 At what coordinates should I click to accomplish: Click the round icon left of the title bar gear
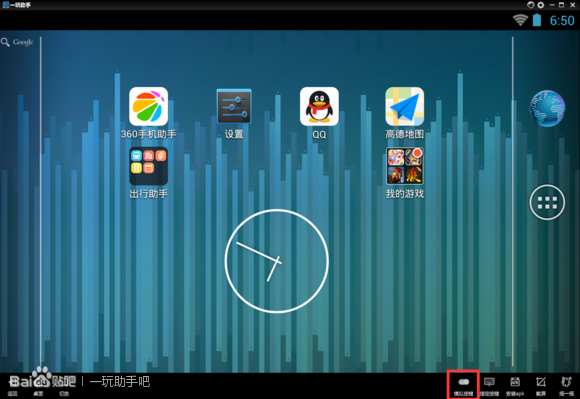click(530, 5)
